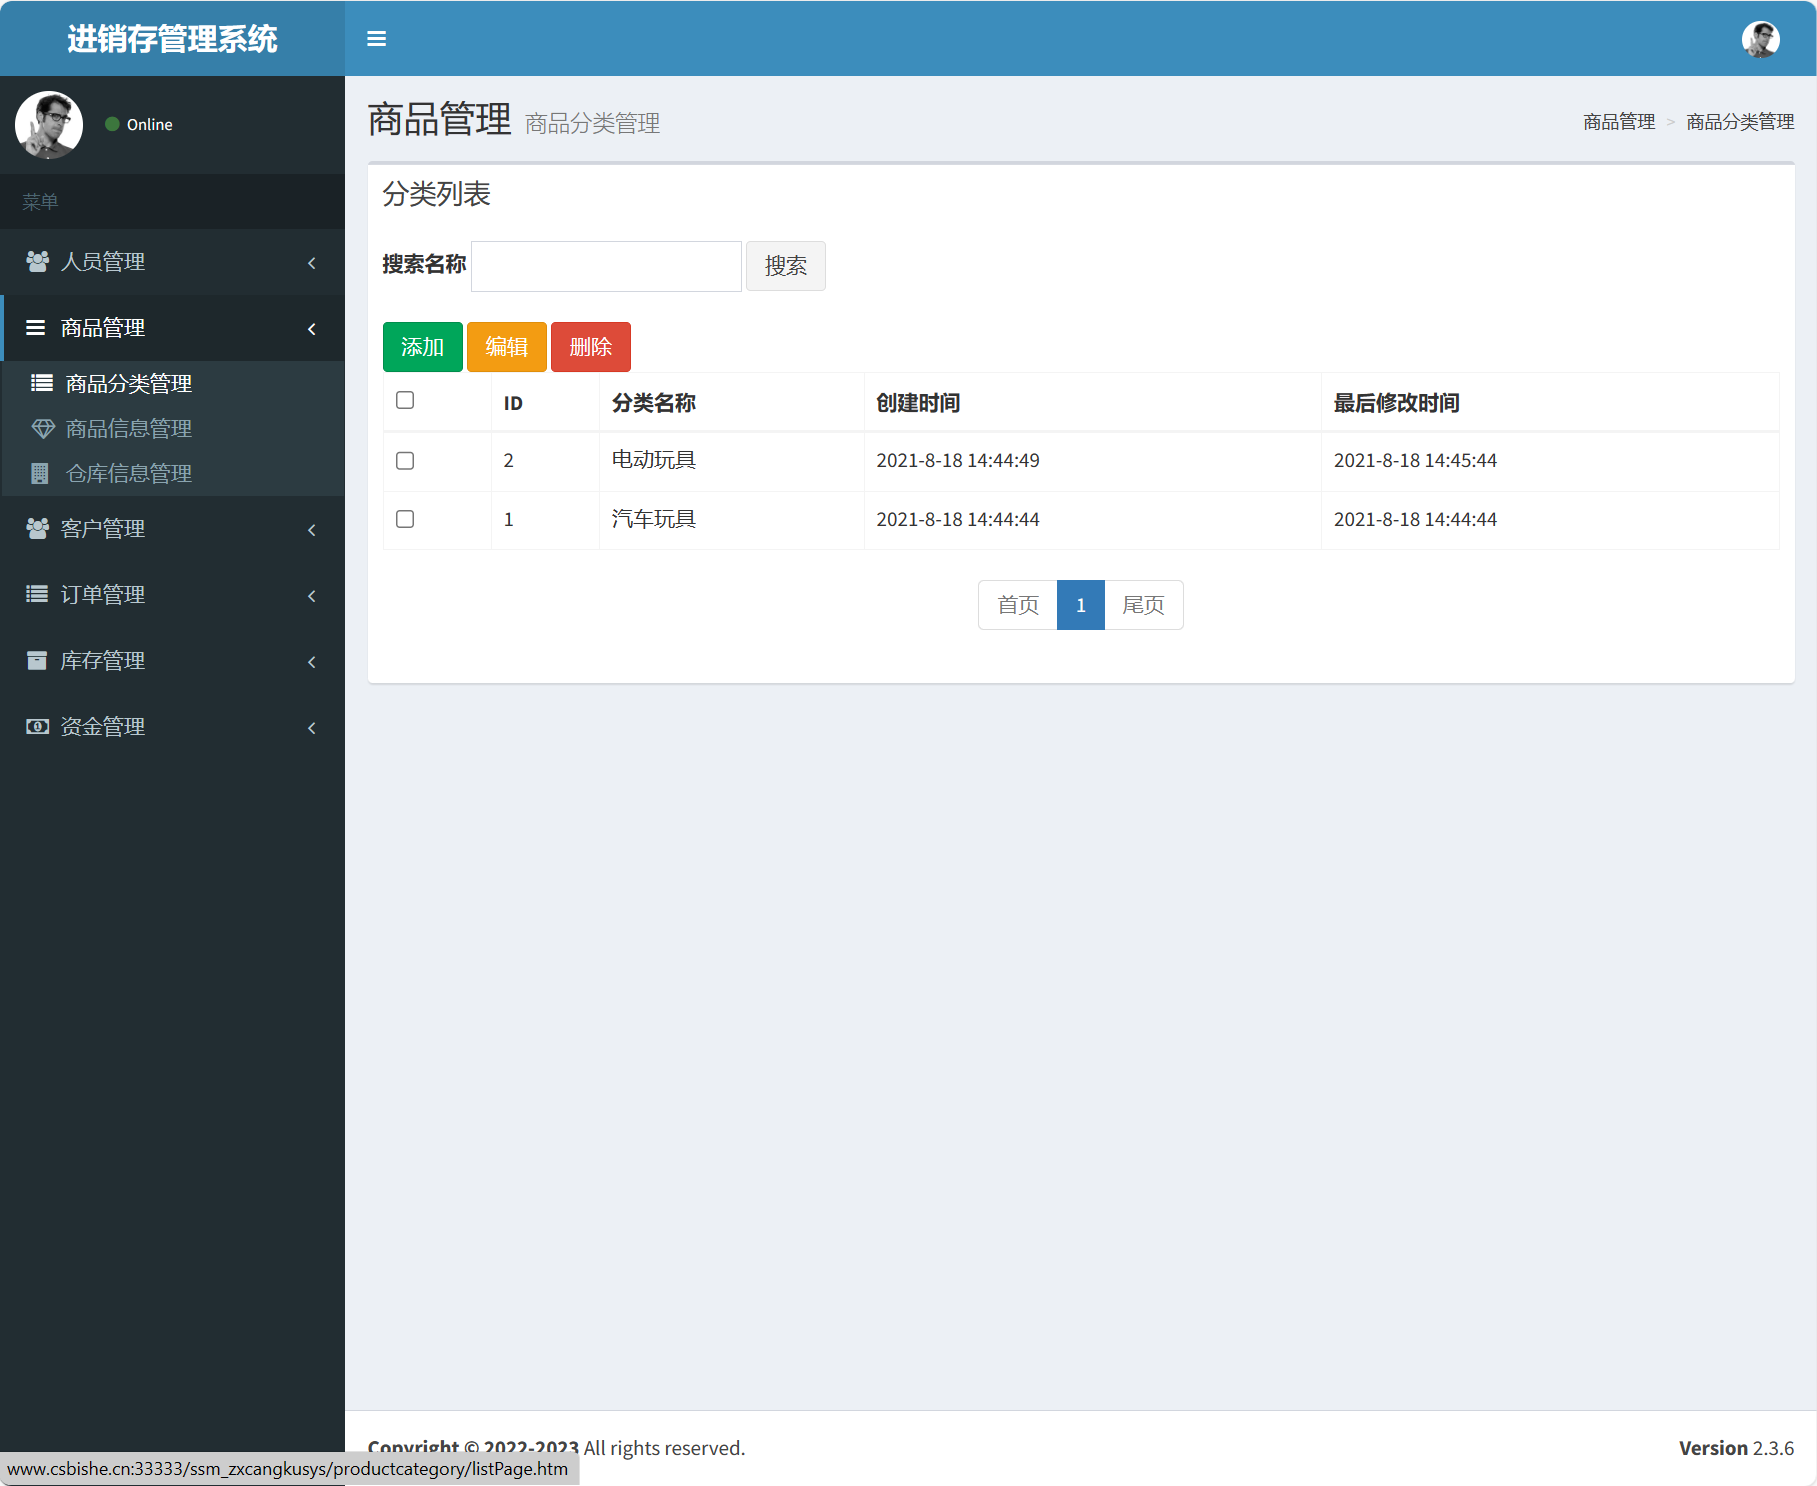Click the 商品信息管理 diamond icon
Image resolution: width=1817 pixels, height=1486 pixels.
(42, 428)
